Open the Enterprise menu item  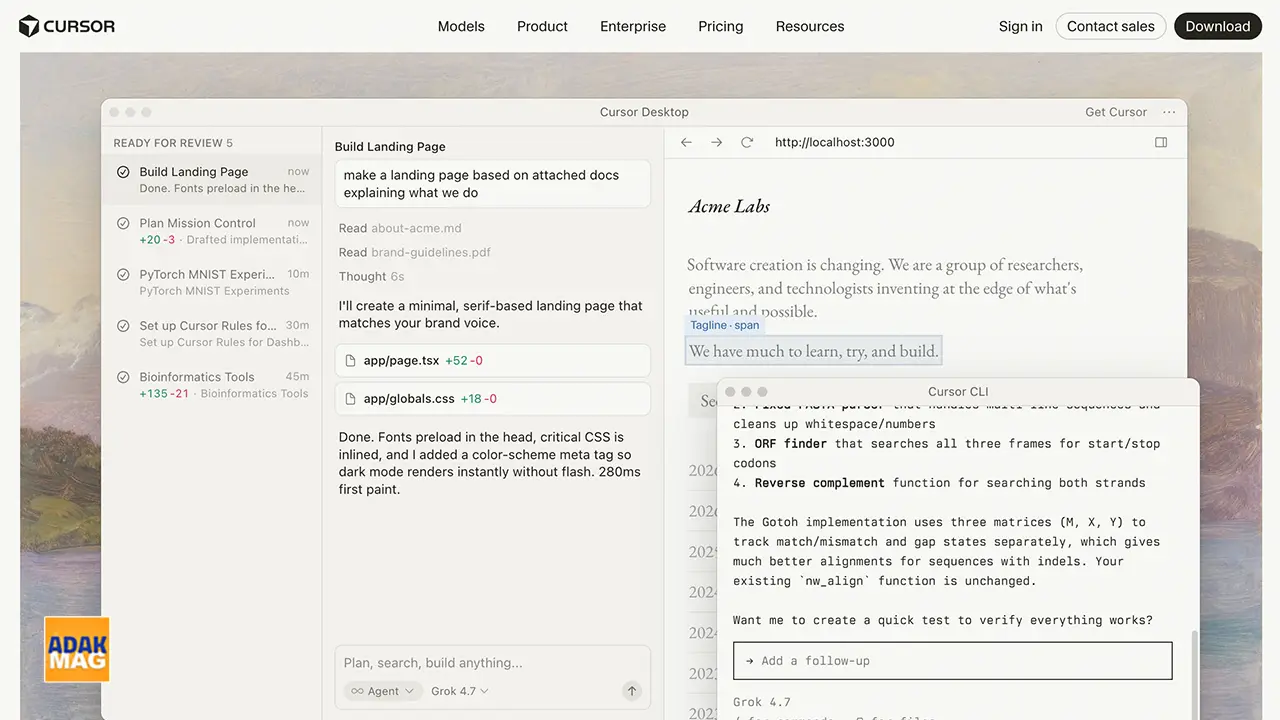tap(633, 26)
